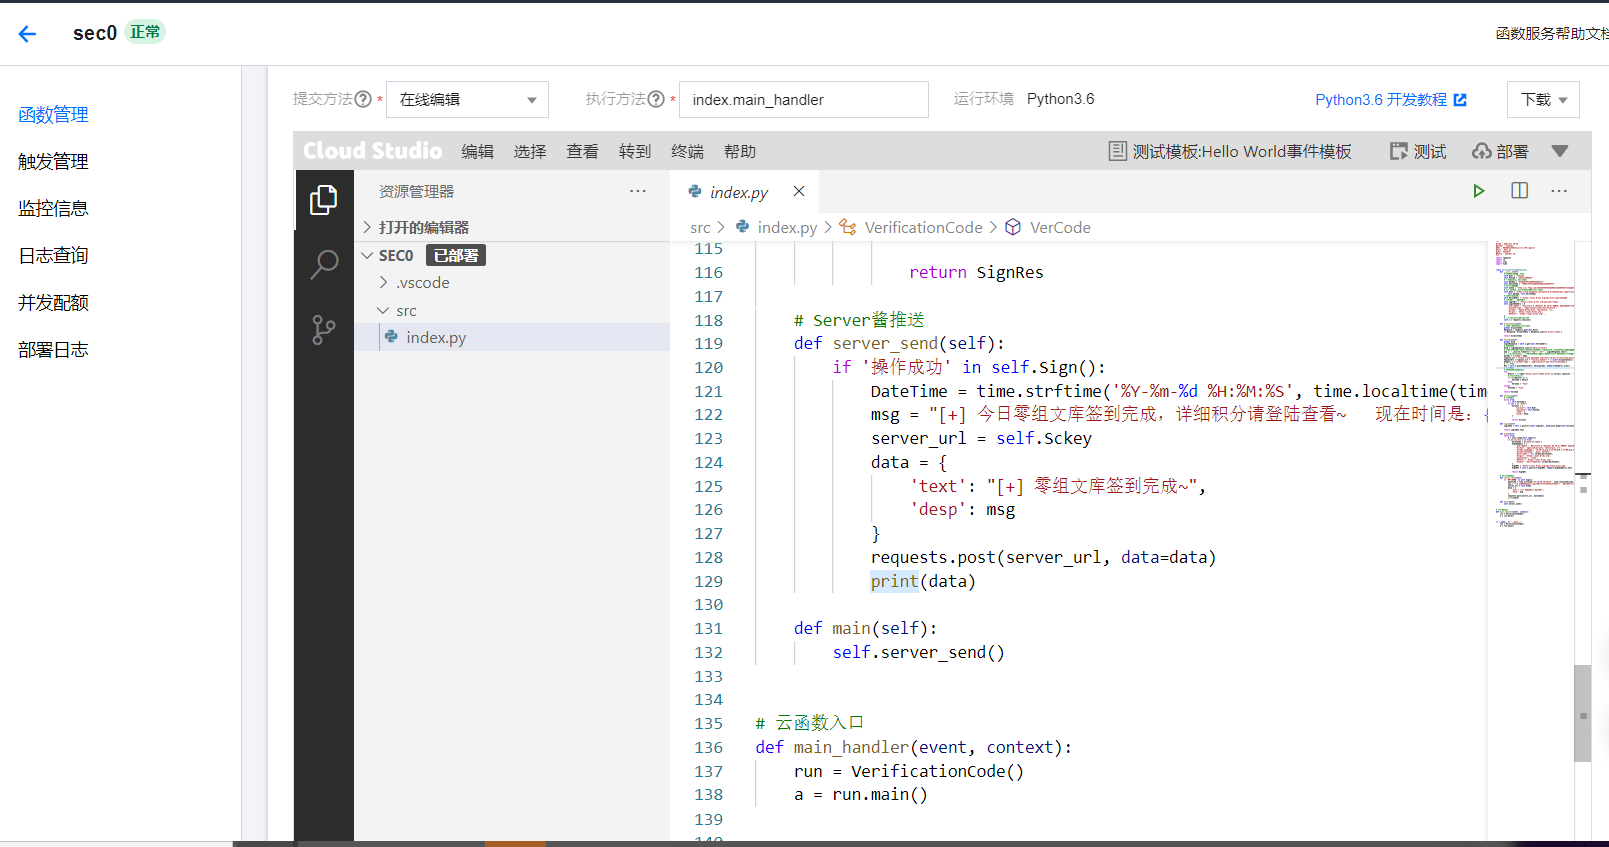1609x847 pixels.
Task: Open editor more actions ellipsis
Action: pyautogui.click(x=1559, y=190)
